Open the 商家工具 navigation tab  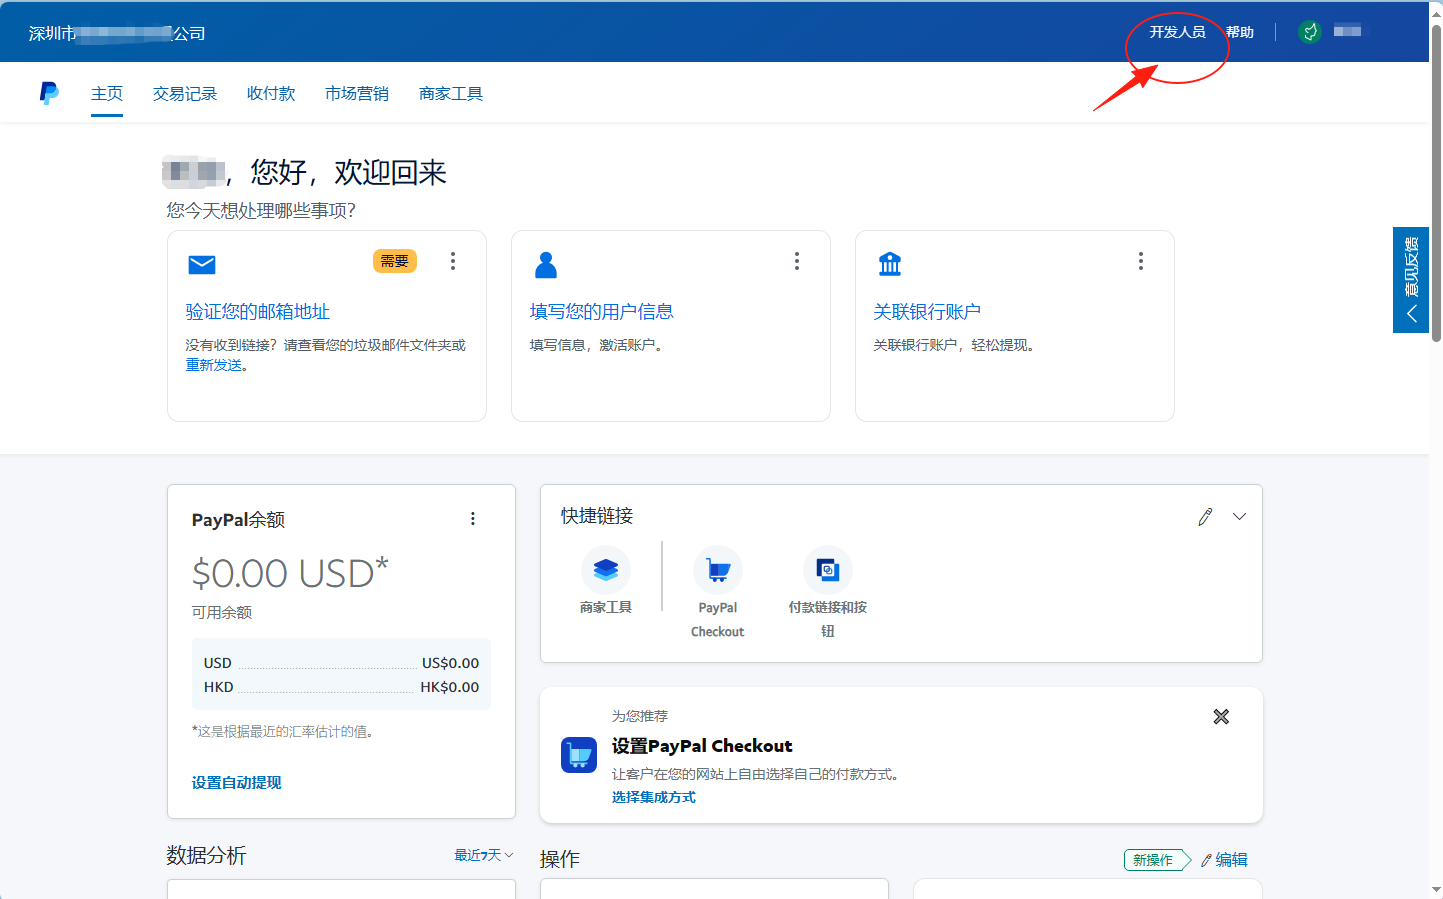point(451,93)
